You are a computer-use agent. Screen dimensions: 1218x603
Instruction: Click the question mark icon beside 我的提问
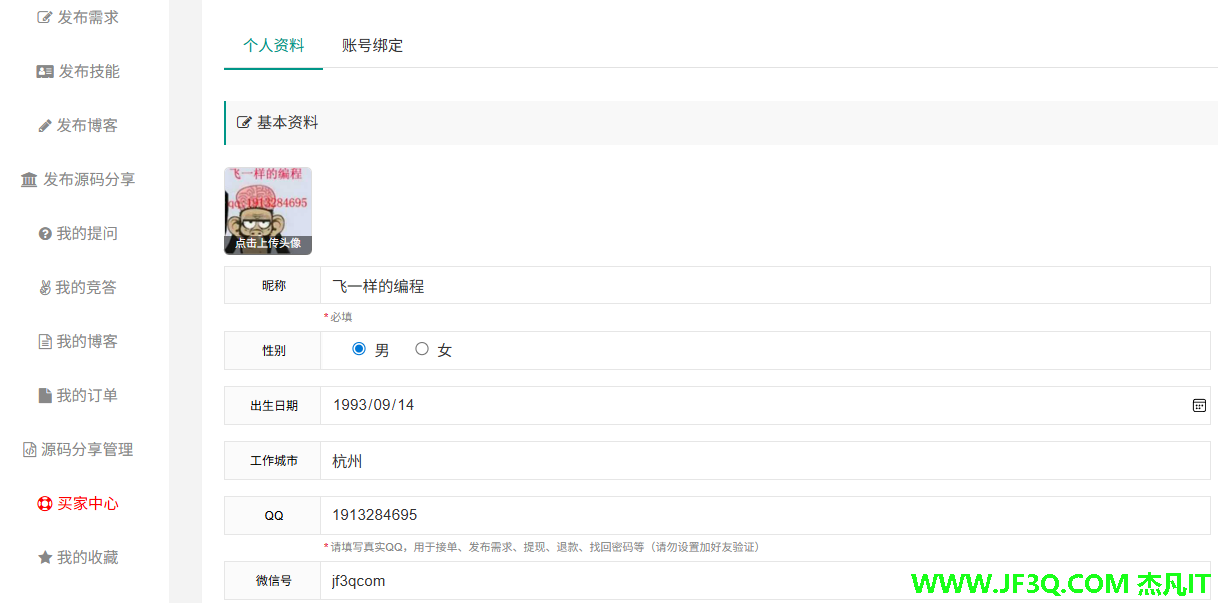click(x=45, y=234)
